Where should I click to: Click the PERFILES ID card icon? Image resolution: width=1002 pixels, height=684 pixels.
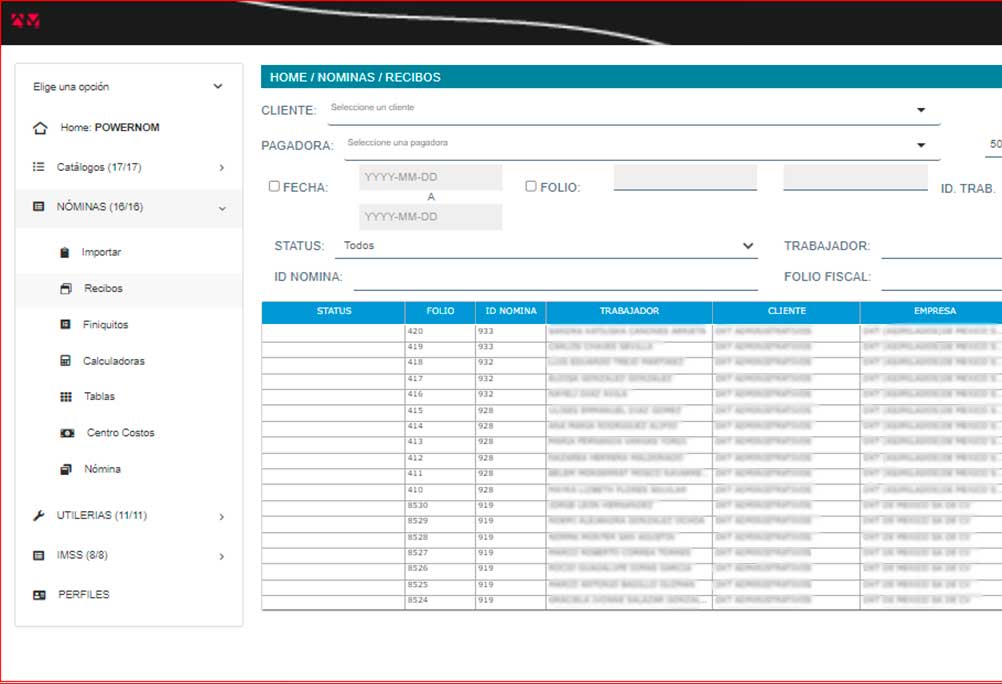[x=39, y=595]
